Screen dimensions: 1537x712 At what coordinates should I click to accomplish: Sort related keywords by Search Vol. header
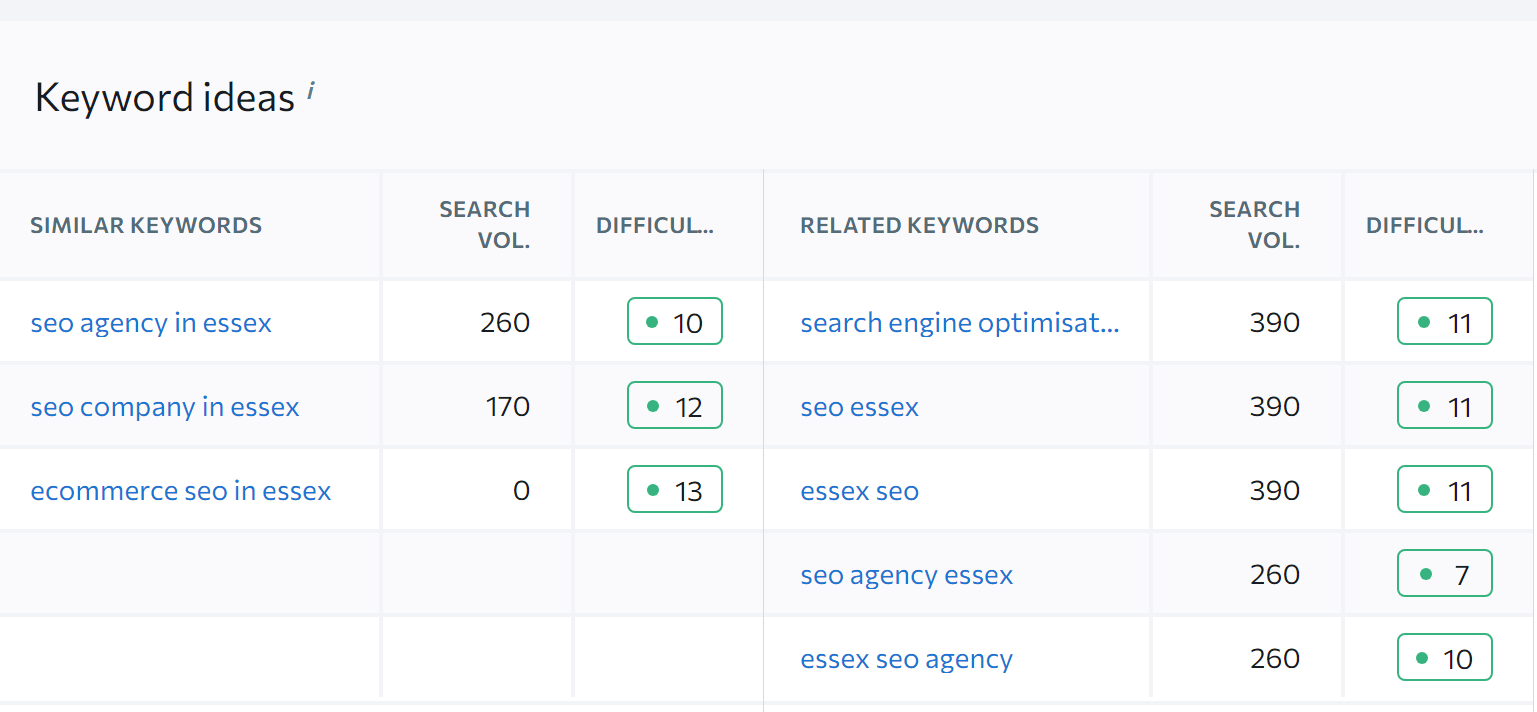click(1255, 225)
